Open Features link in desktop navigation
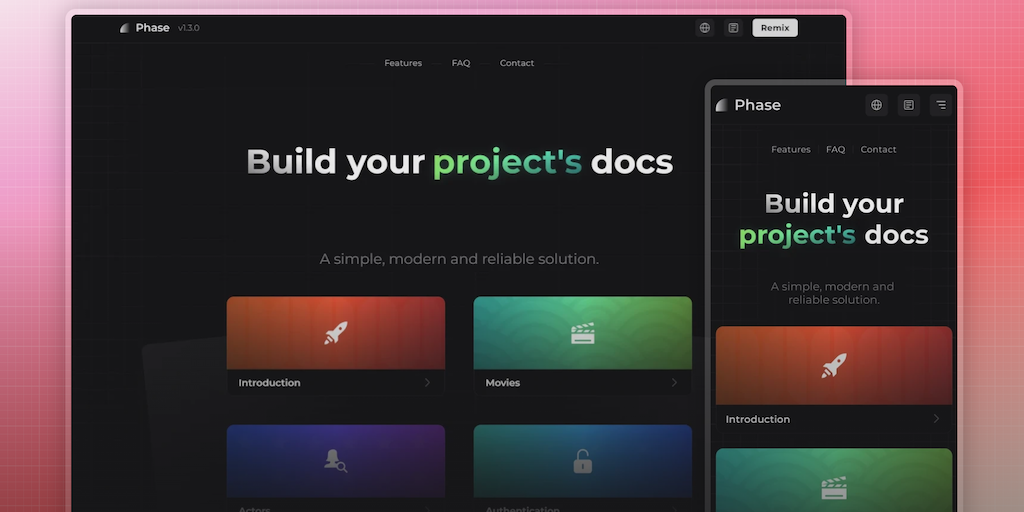 click(403, 63)
